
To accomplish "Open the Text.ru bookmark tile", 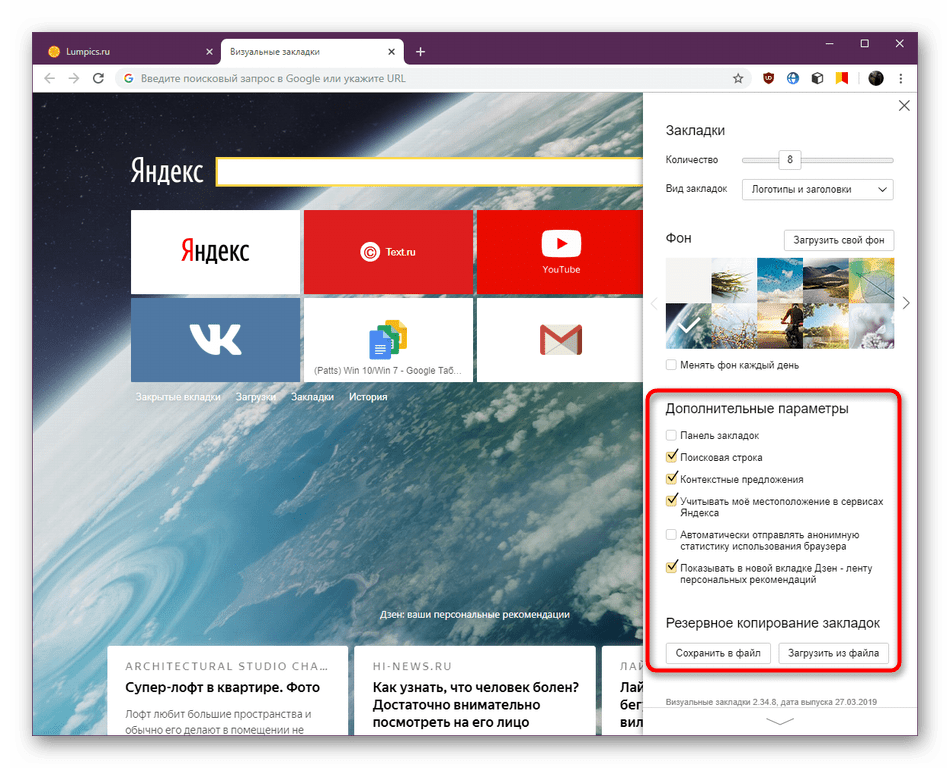I will pos(388,252).
